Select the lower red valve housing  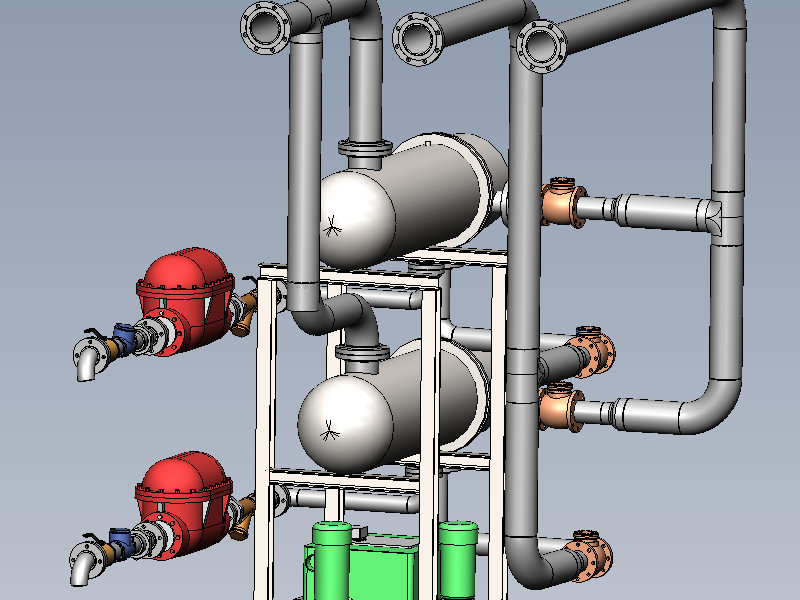coord(185,505)
